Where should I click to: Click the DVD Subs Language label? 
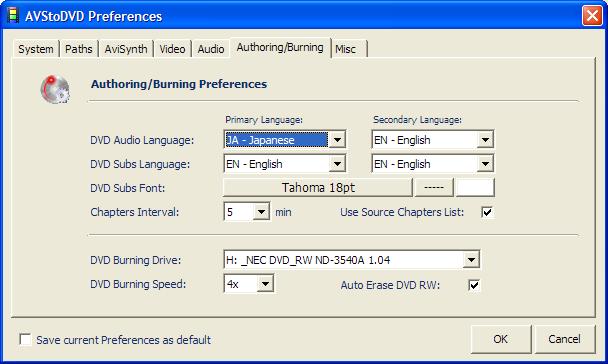tap(140, 164)
